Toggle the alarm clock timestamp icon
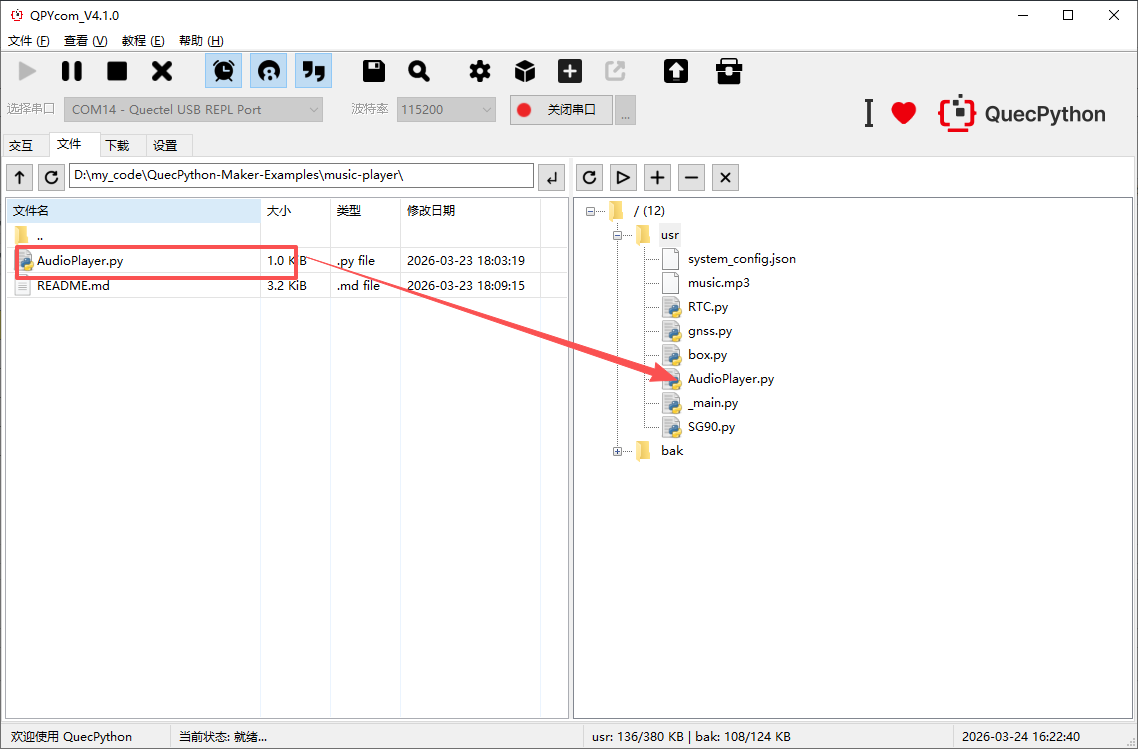The height and width of the screenshot is (749, 1138). tap(224, 71)
